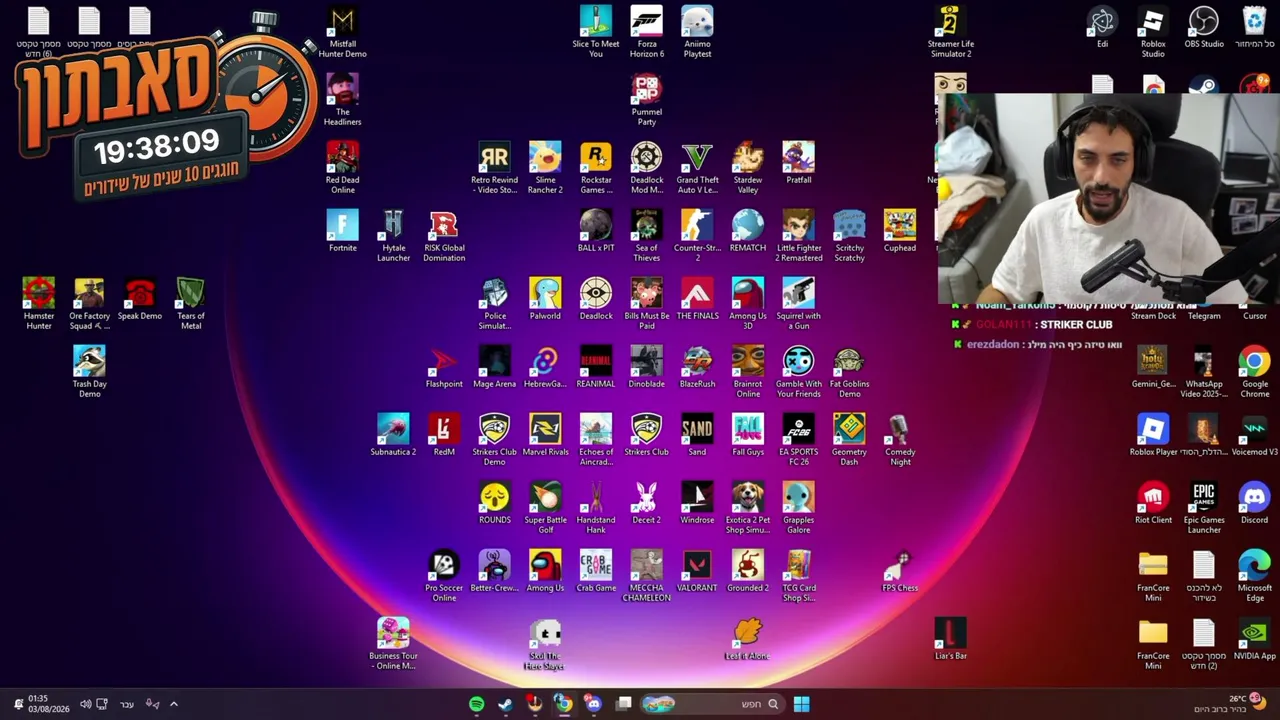Open the Crab Game shortcut
The width and height of the screenshot is (1280, 720).
pyautogui.click(x=596, y=572)
